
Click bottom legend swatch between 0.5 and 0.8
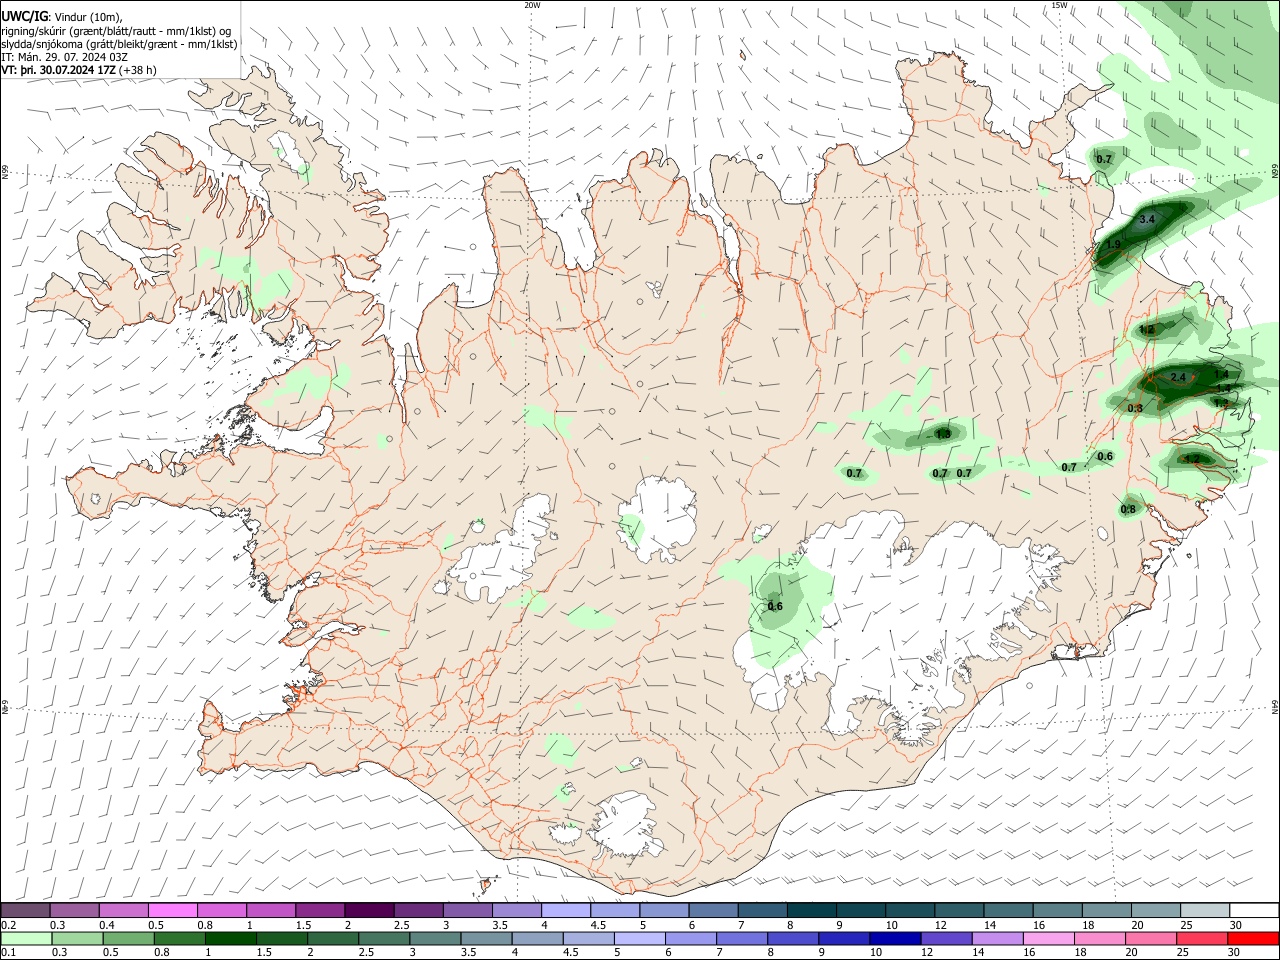(x=128, y=939)
